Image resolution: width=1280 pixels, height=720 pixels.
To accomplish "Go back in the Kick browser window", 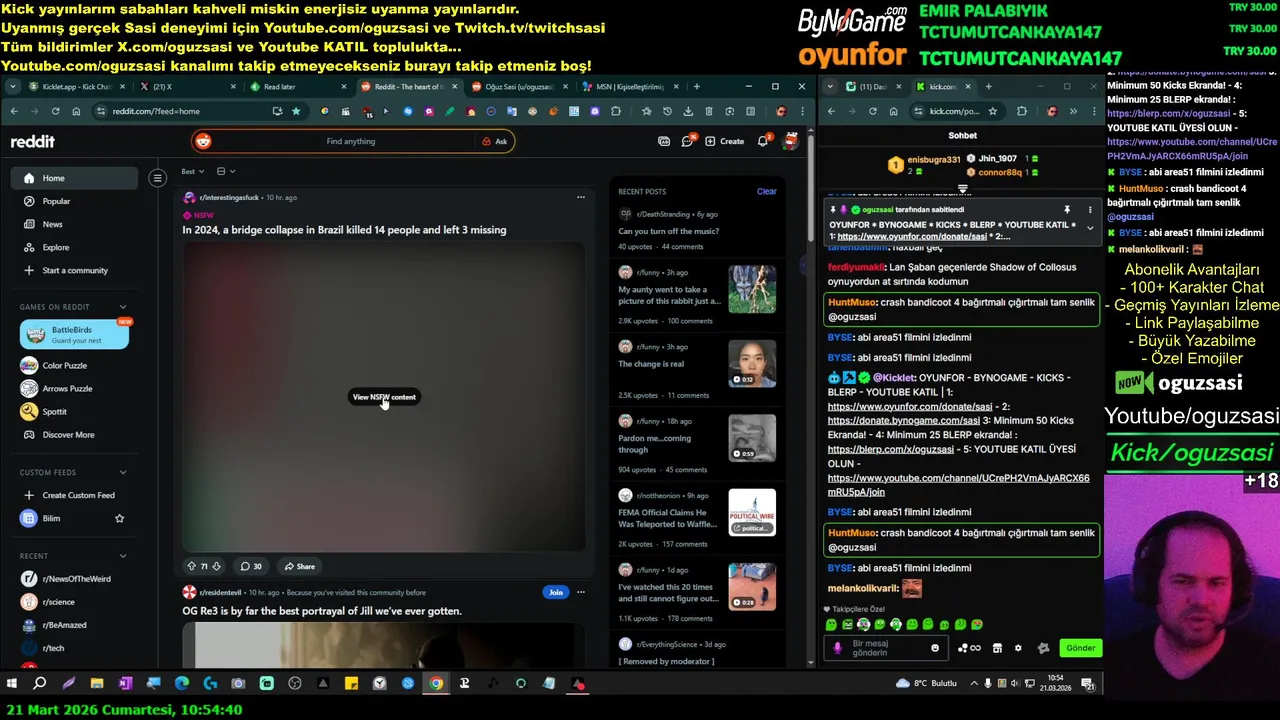I will point(833,111).
